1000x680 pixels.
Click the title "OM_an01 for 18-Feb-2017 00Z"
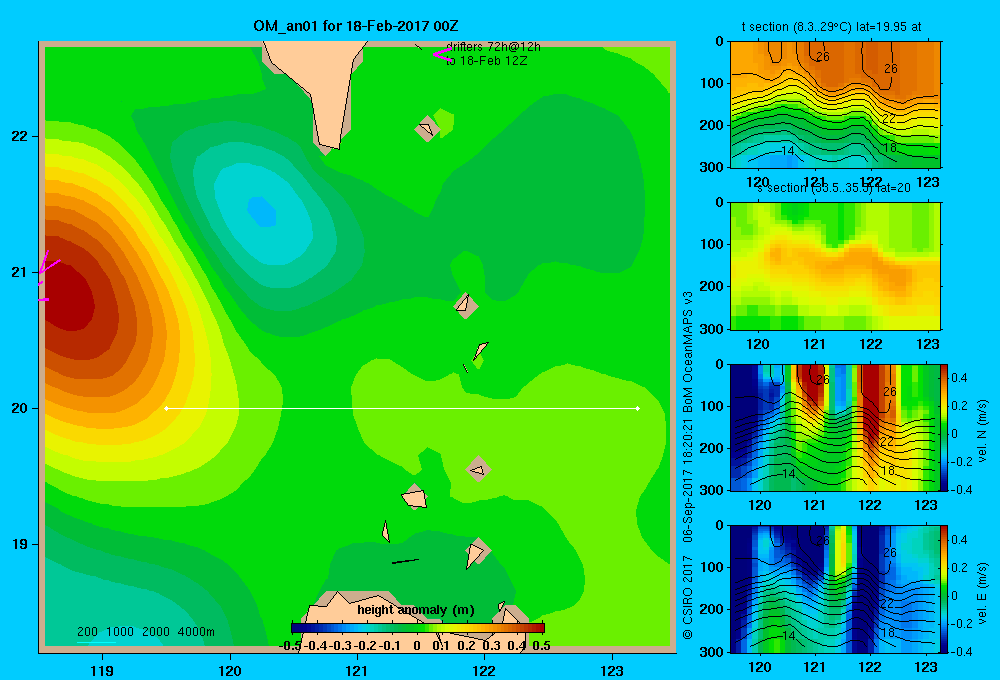(356, 26)
